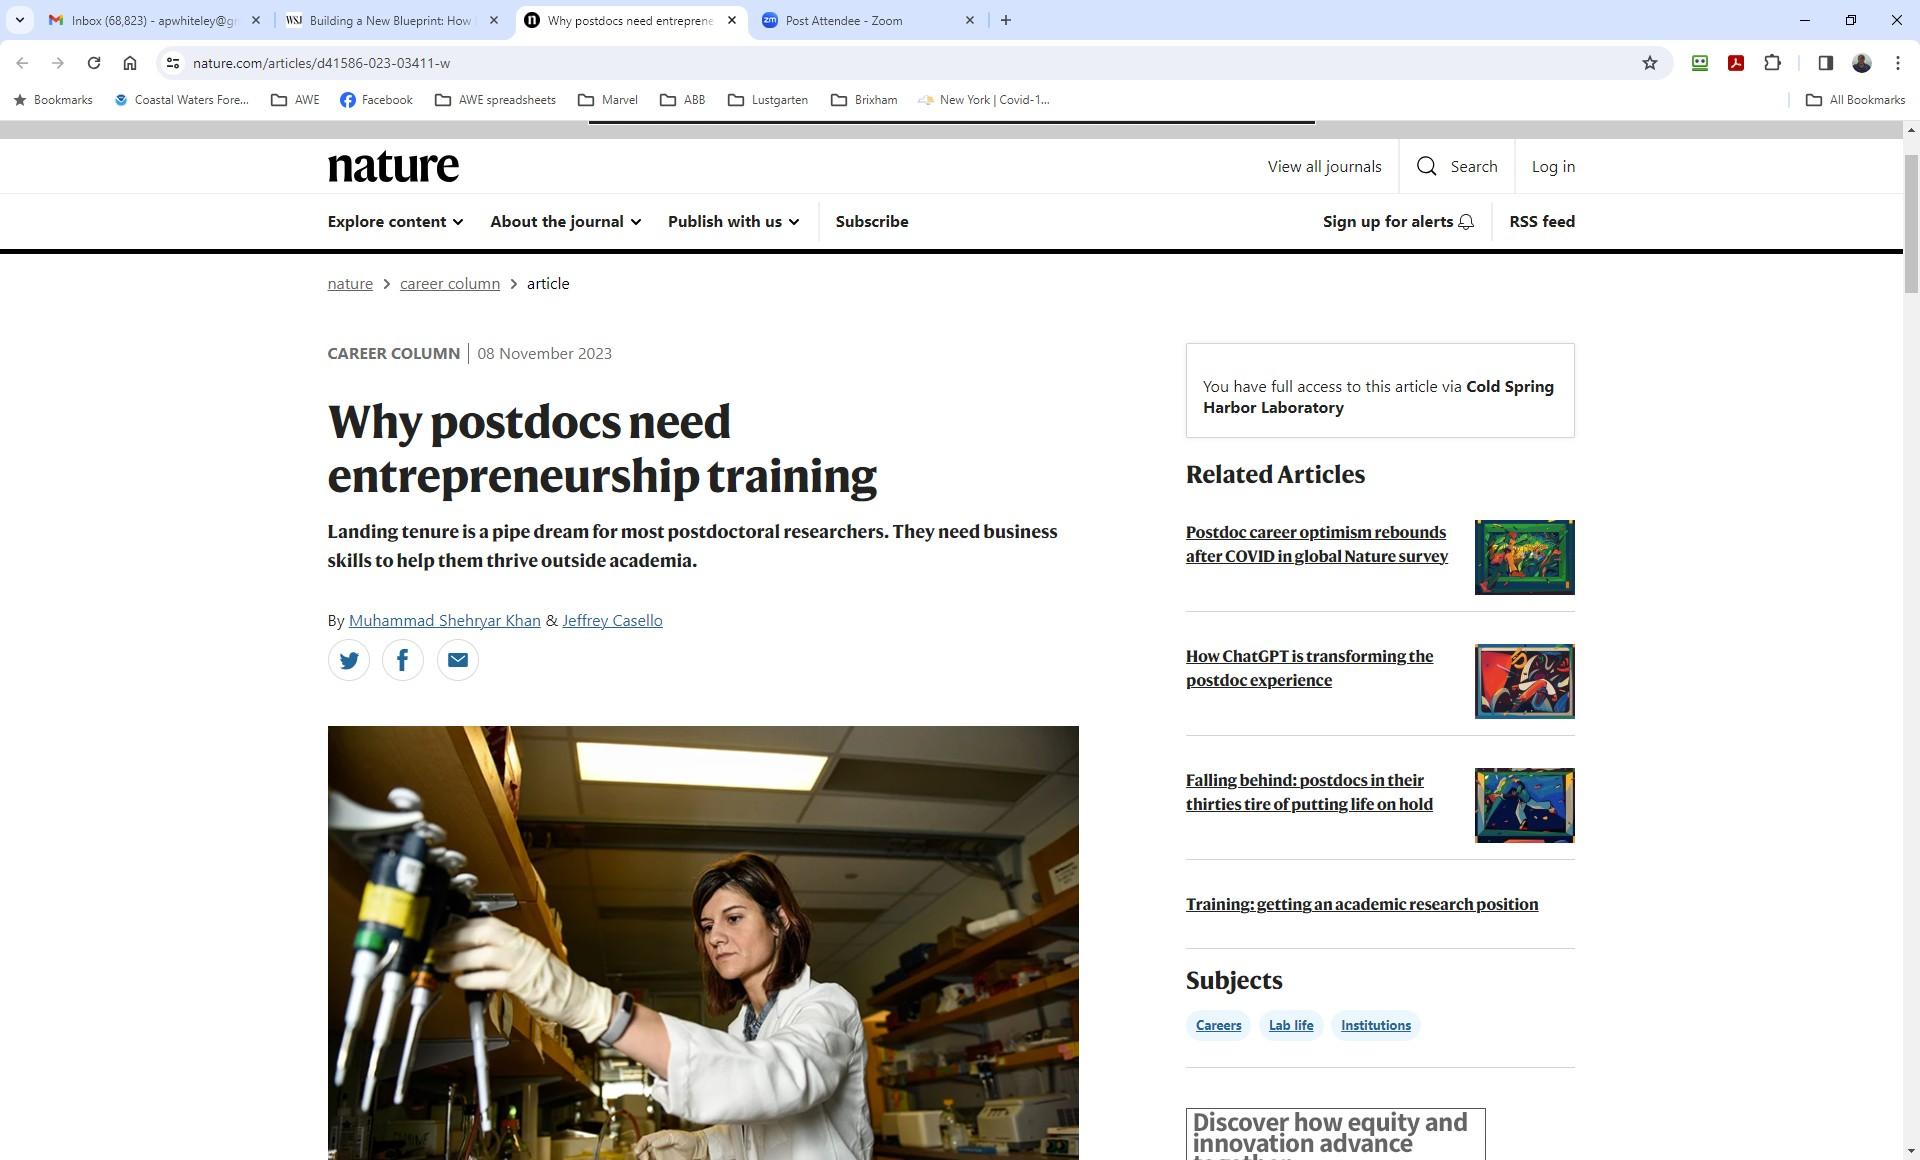Image resolution: width=1920 pixels, height=1160 pixels.
Task: Reload the current page
Action: click(94, 63)
